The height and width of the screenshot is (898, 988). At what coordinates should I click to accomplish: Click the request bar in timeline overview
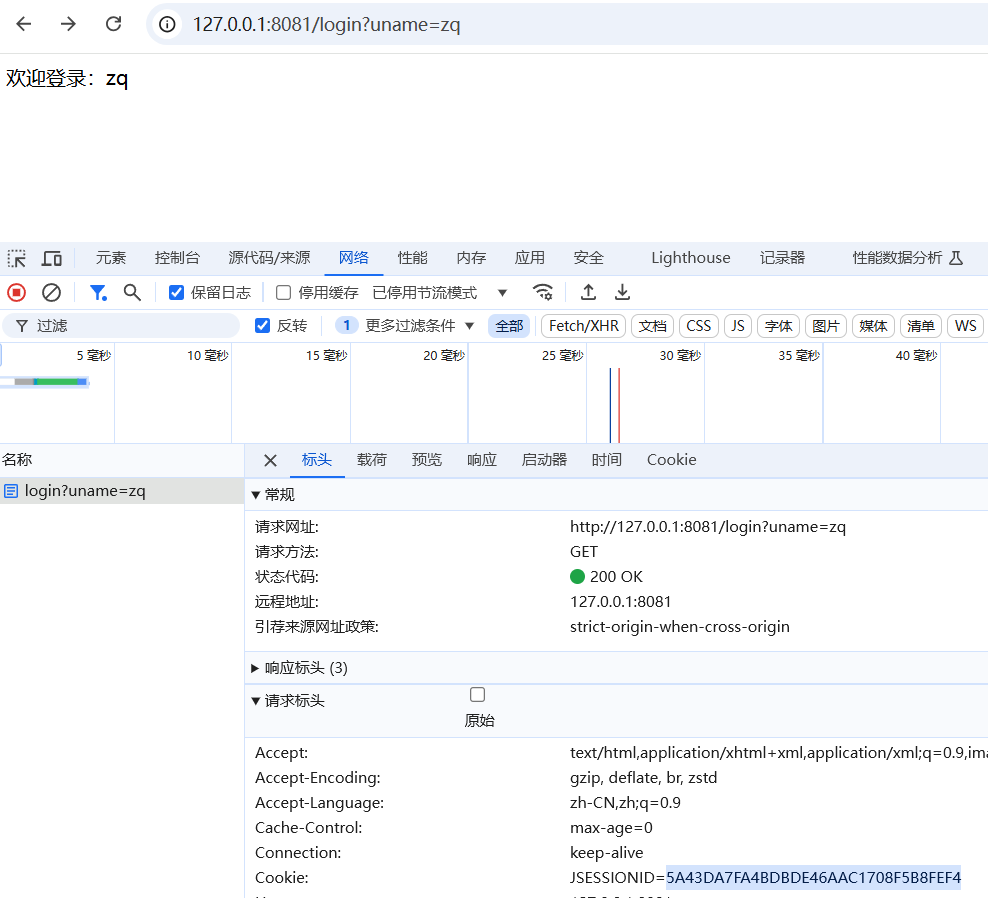coord(52,382)
